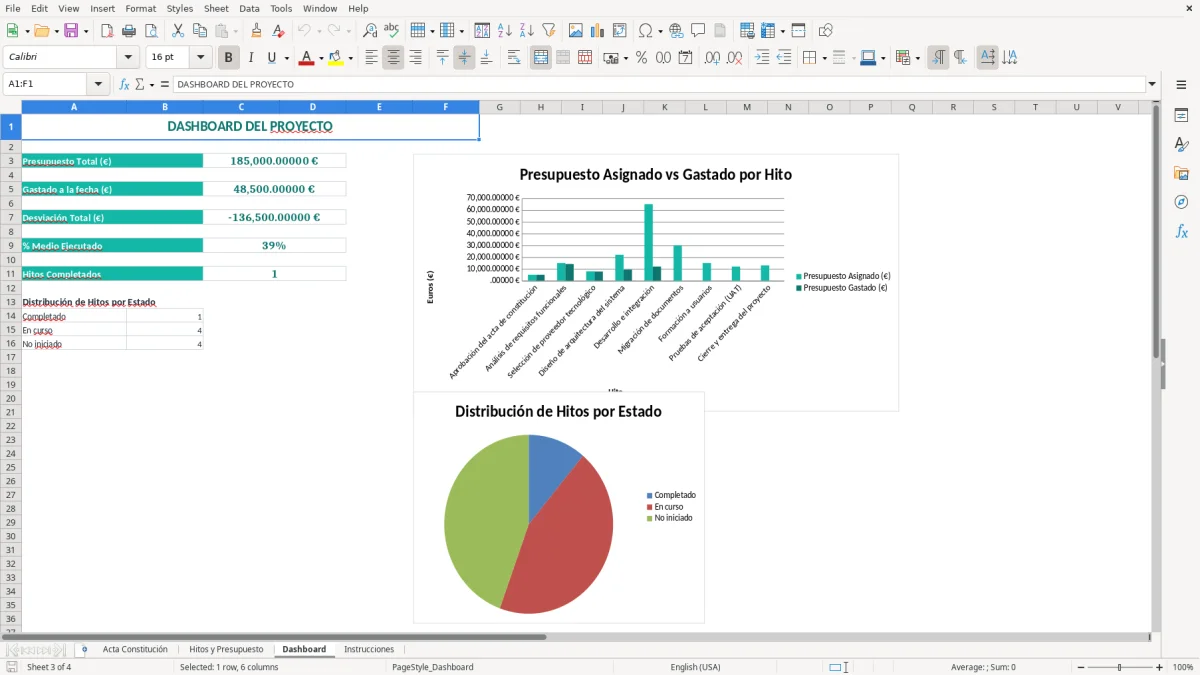Insert a chart

(x=598, y=31)
